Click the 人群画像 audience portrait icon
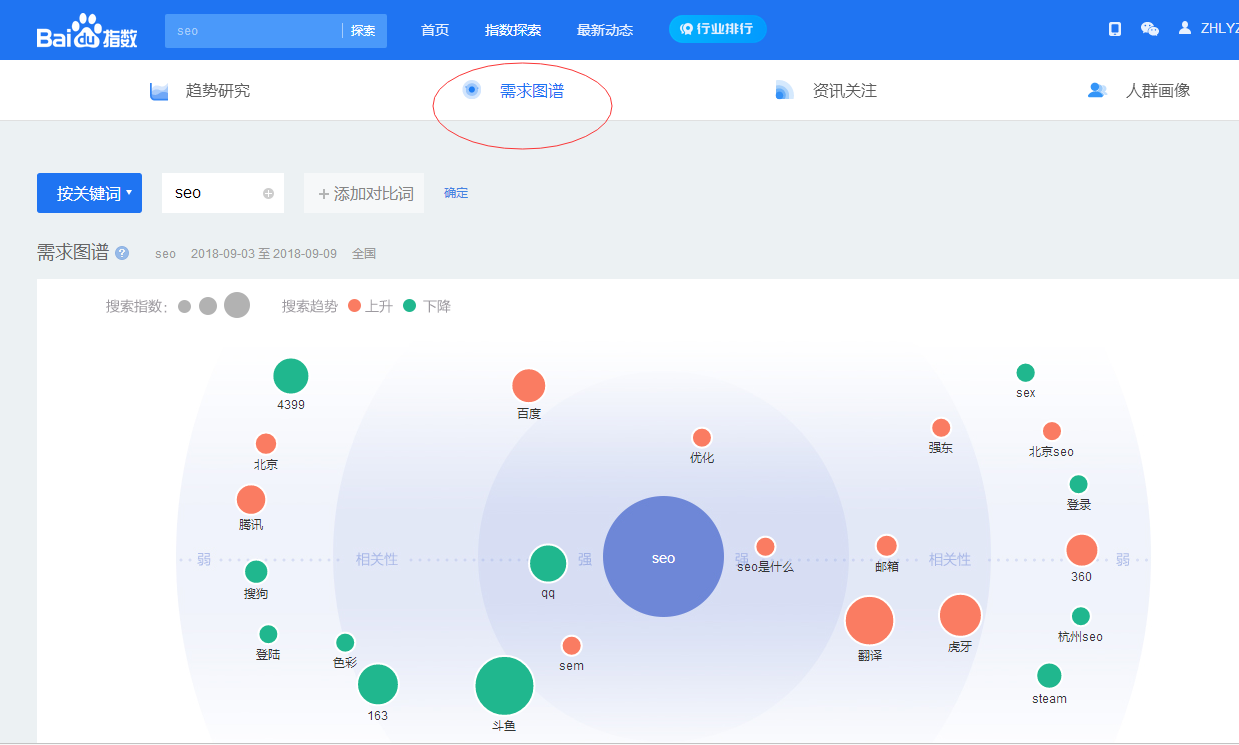This screenshot has height=745, width=1239. tap(1097, 88)
